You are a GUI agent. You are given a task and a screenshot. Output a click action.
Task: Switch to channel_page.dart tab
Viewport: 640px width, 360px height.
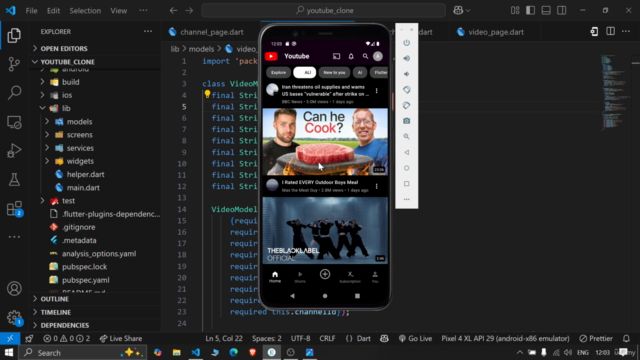pyautogui.click(x=211, y=32)
